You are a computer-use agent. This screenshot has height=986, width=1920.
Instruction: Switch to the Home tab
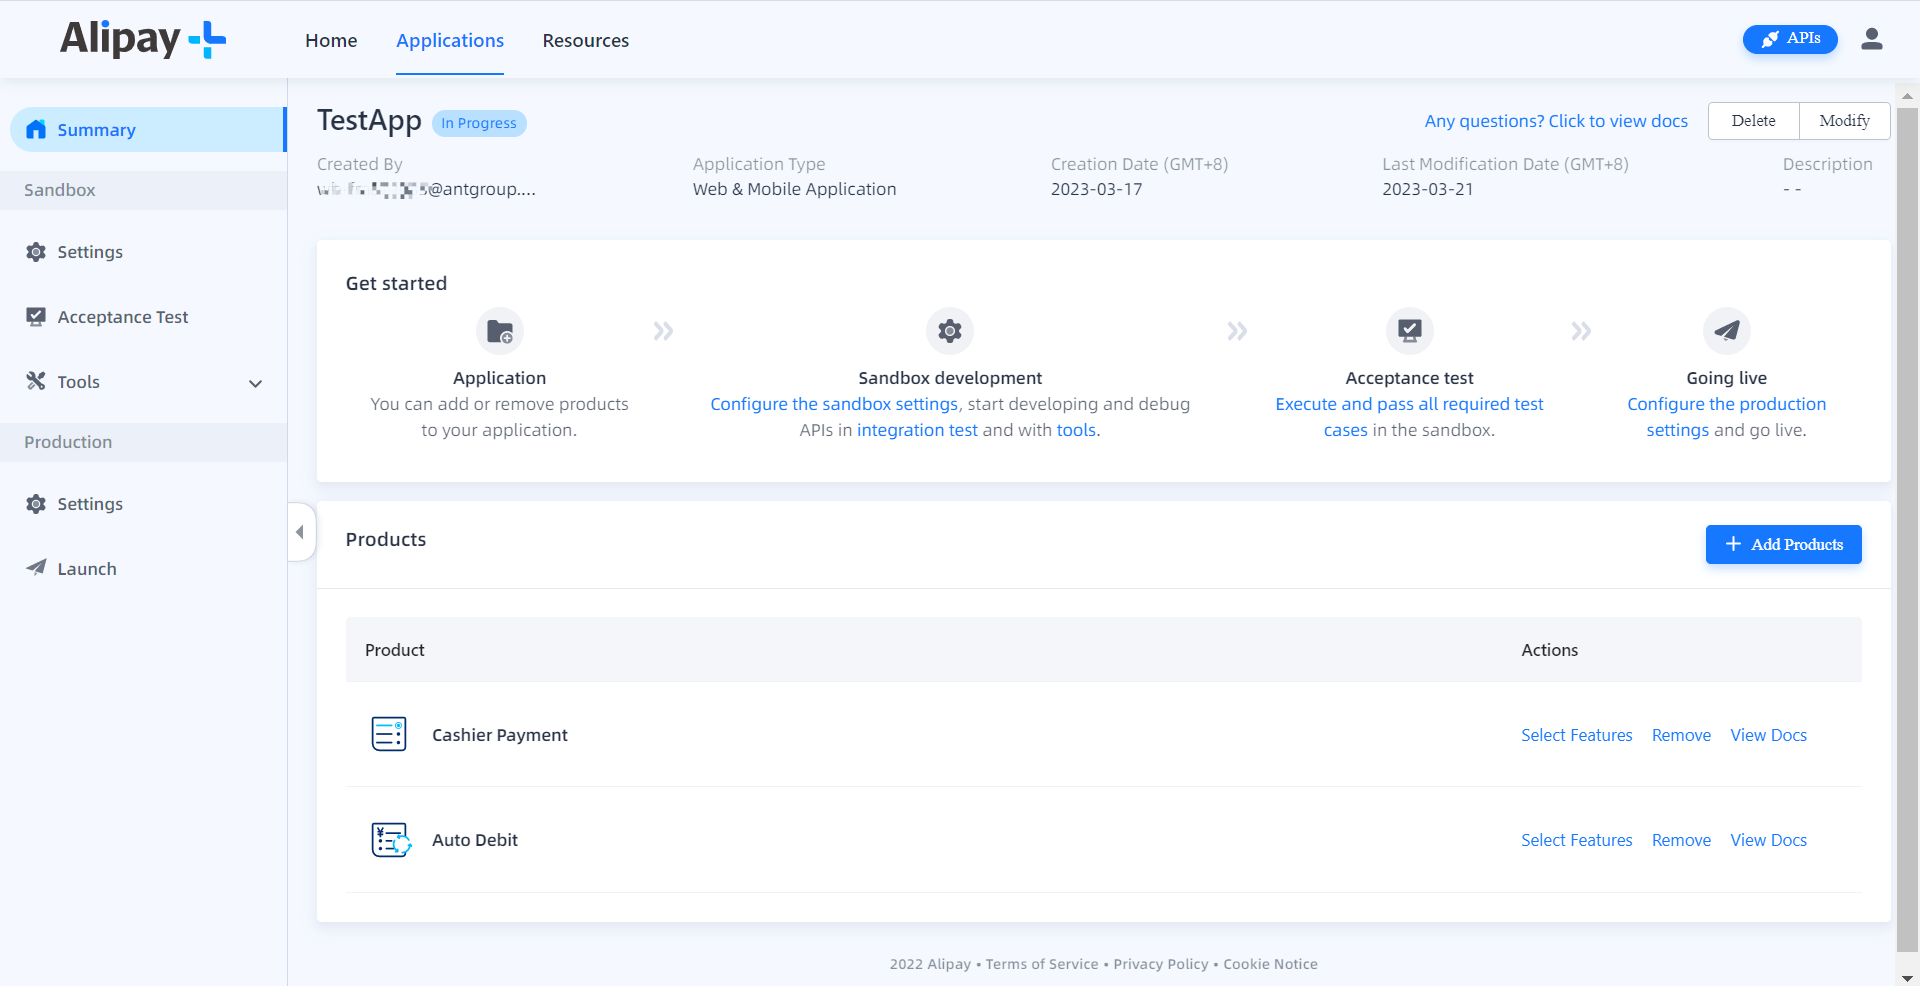click(331, 40)
